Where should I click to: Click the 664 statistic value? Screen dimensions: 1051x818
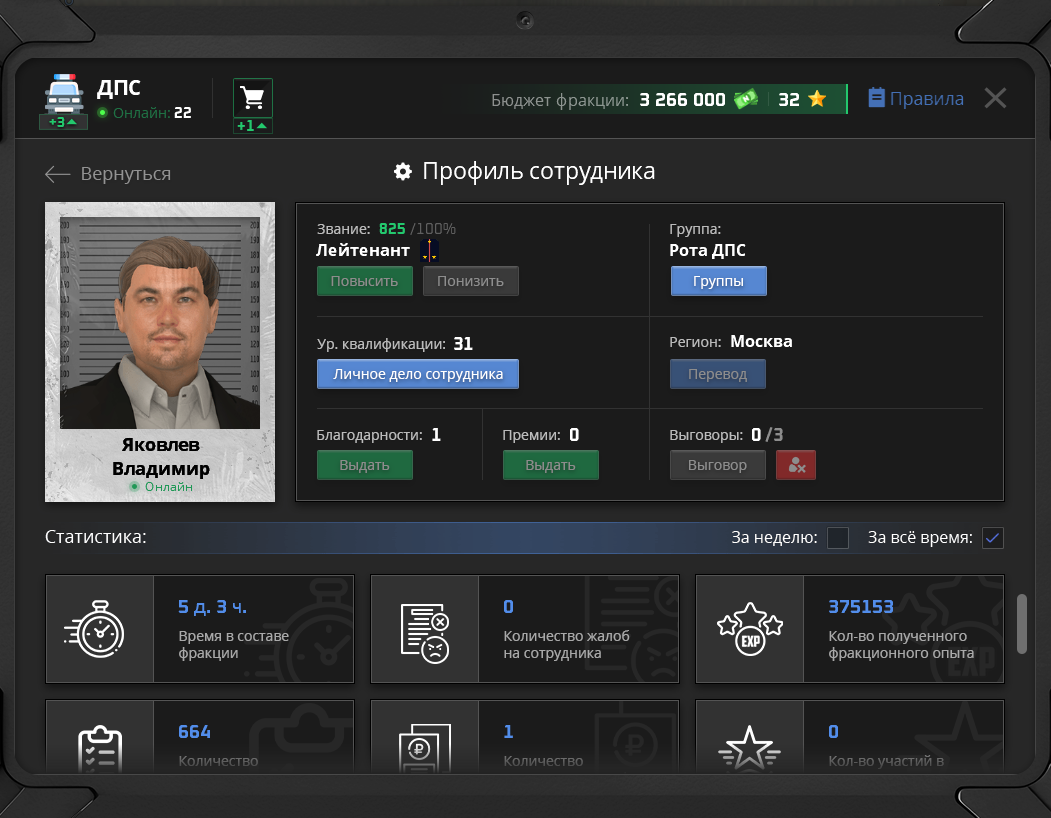(194, 732)
